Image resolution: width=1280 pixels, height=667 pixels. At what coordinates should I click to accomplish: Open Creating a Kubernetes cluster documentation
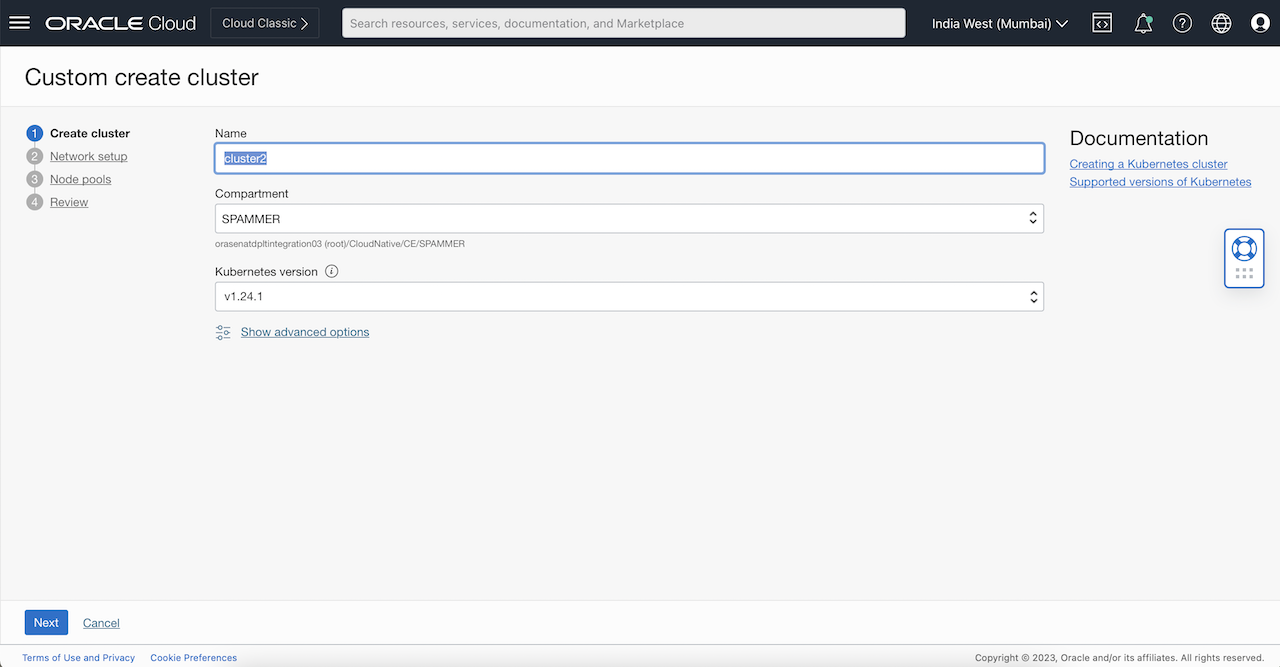click(1148, 164)
